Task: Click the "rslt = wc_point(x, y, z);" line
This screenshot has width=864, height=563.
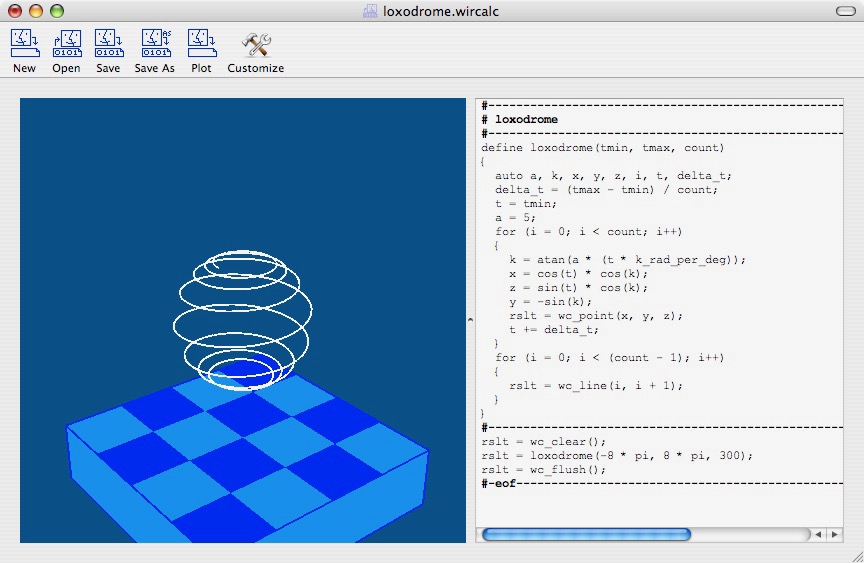Action: pos(596,316)
